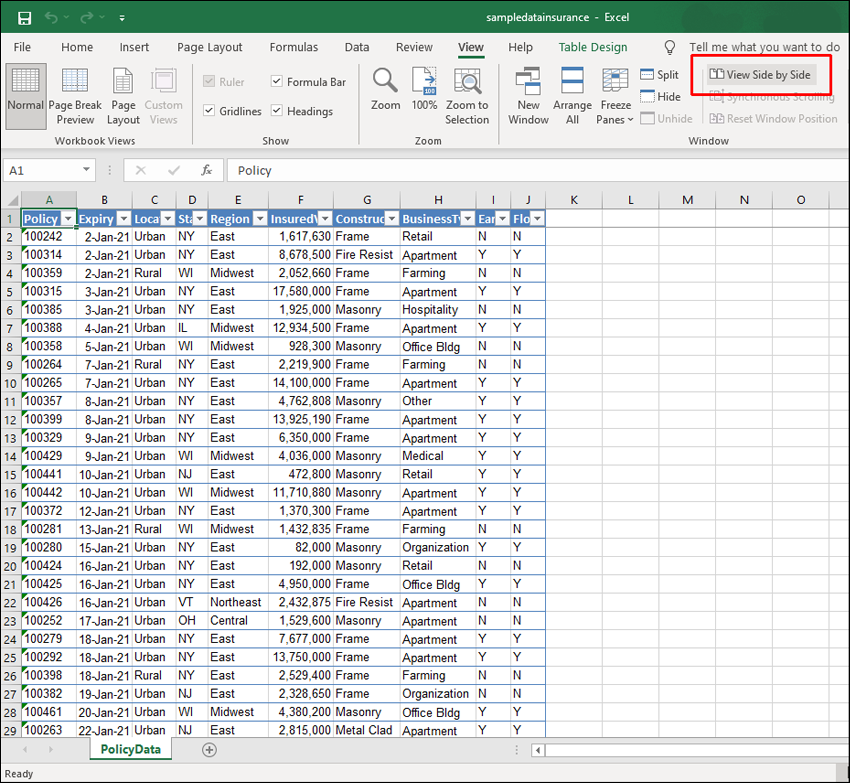
Task: Click the Save icon in title bar
Action: click(x=24, y=18)
